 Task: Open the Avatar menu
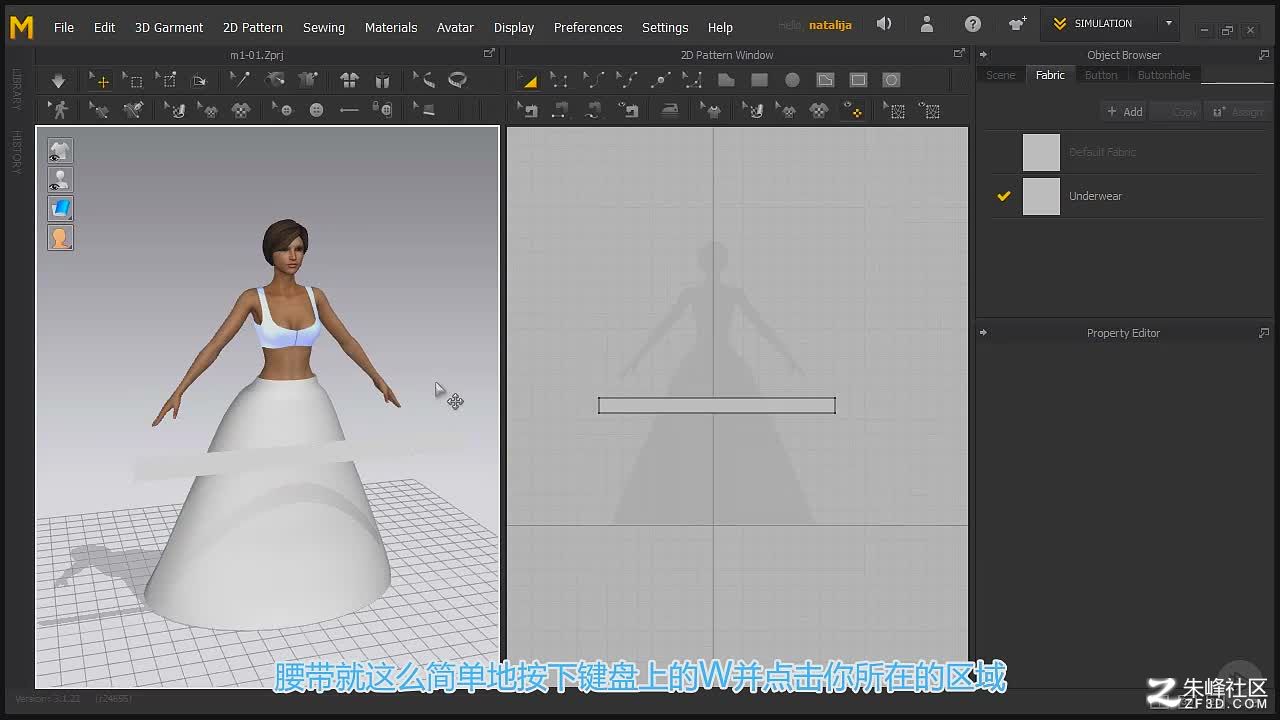pyautogui.click(x=455, y=27)
